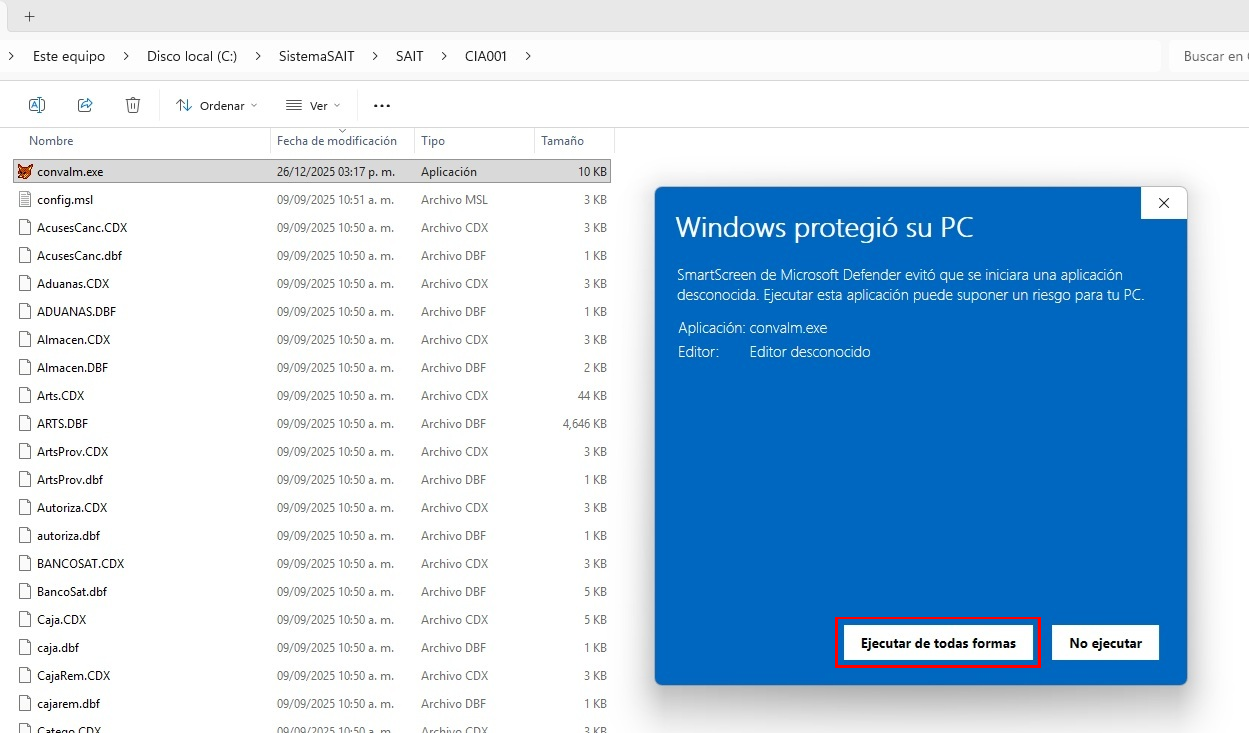Close the SmartScreen dialog with the X
This screenshot has height=733, width=1249.
coord(1164,203)
